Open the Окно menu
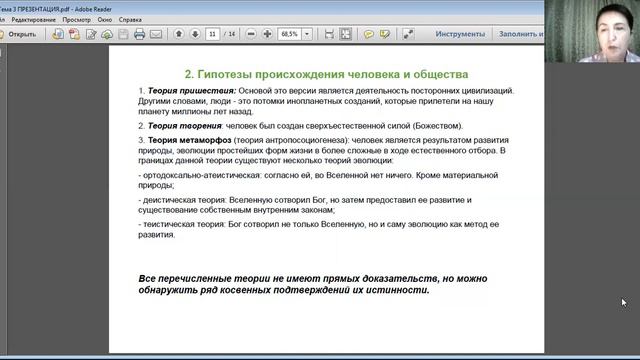Image resolution: width=640 pixels, height=360 pixels. pyautogui.click(x=105, y=20)
